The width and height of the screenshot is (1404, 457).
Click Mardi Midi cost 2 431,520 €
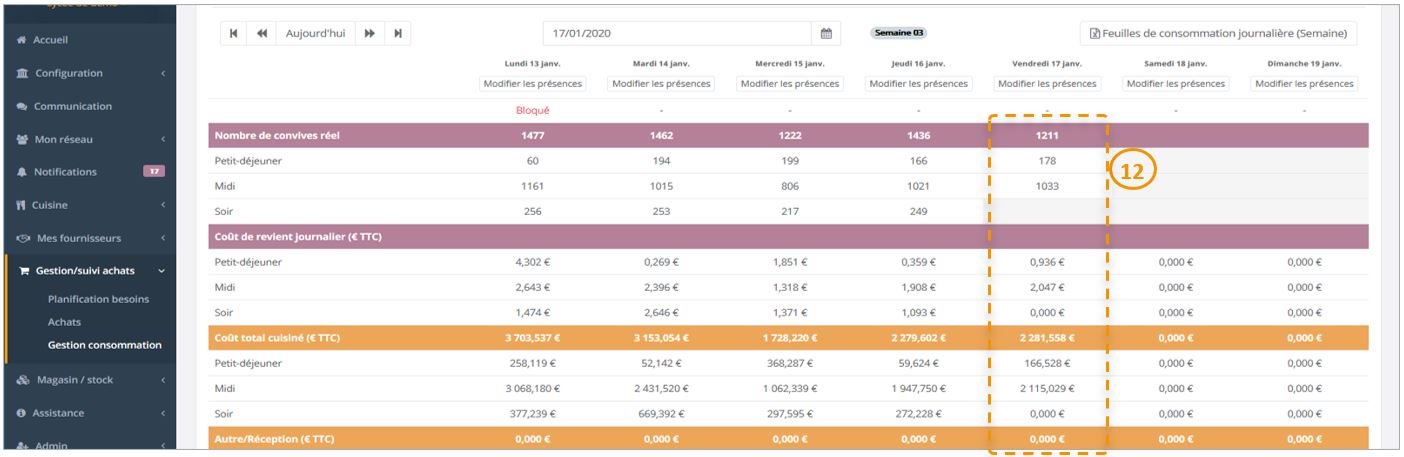pos(661,388)
